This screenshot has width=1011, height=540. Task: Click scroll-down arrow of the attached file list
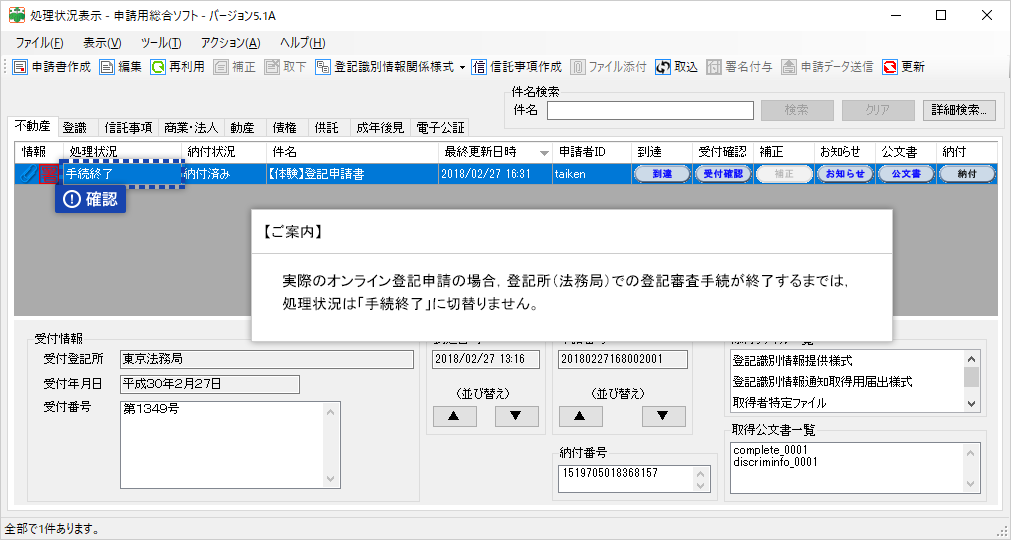[972, 404]
